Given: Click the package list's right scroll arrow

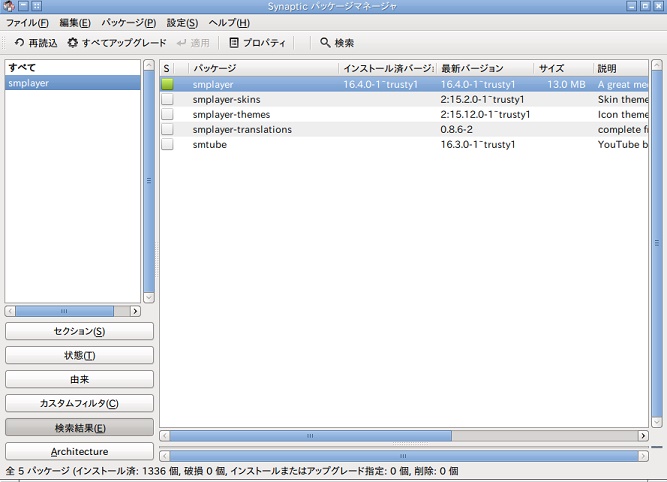Looking at the screenshot, I should pos(643,436).
